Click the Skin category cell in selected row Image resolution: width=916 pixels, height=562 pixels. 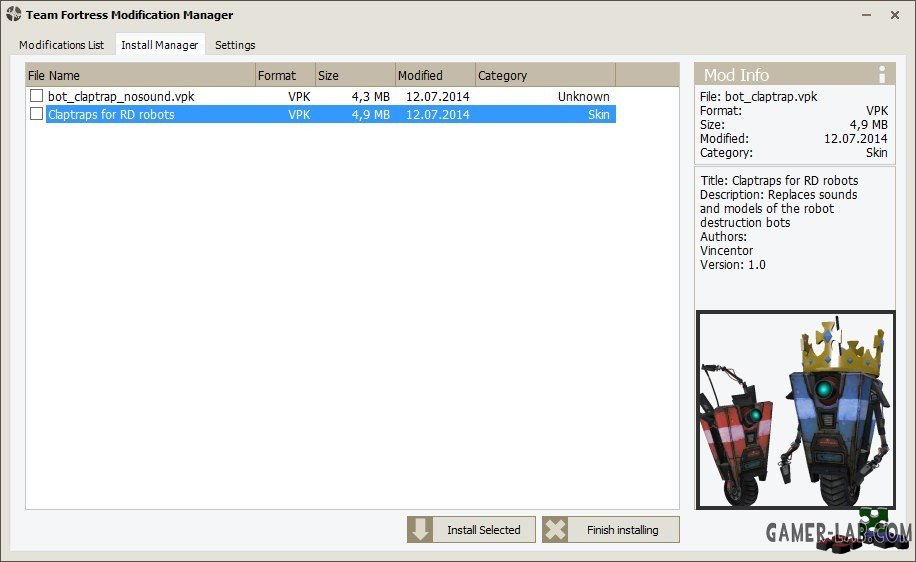coord(598,115)
